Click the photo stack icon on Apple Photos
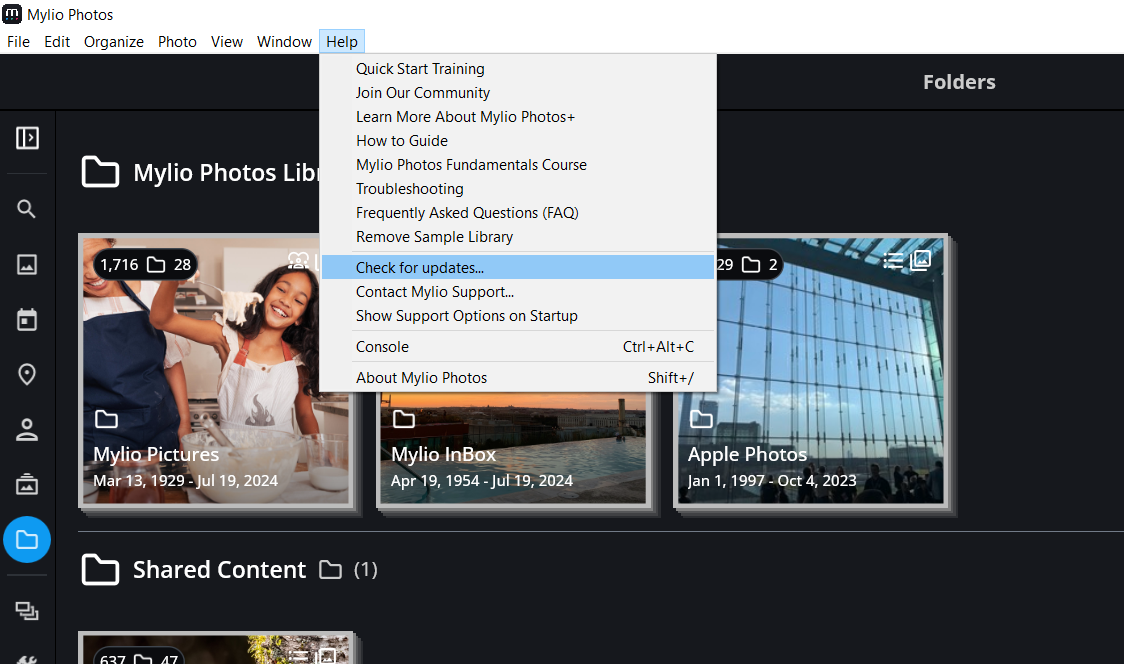Screen dimensions: 1124x664 click(x=920, y=261)
